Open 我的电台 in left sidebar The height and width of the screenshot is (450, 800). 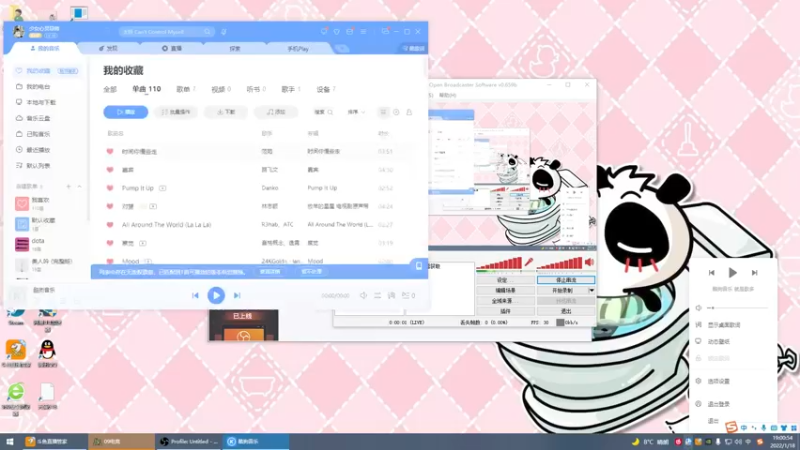[38, 87]
